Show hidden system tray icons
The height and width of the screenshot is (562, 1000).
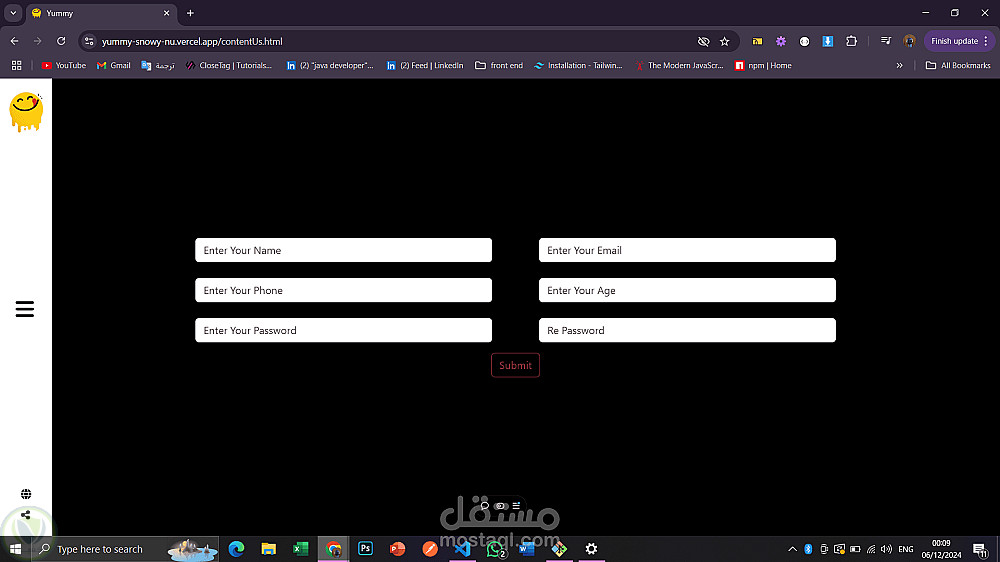792,549
